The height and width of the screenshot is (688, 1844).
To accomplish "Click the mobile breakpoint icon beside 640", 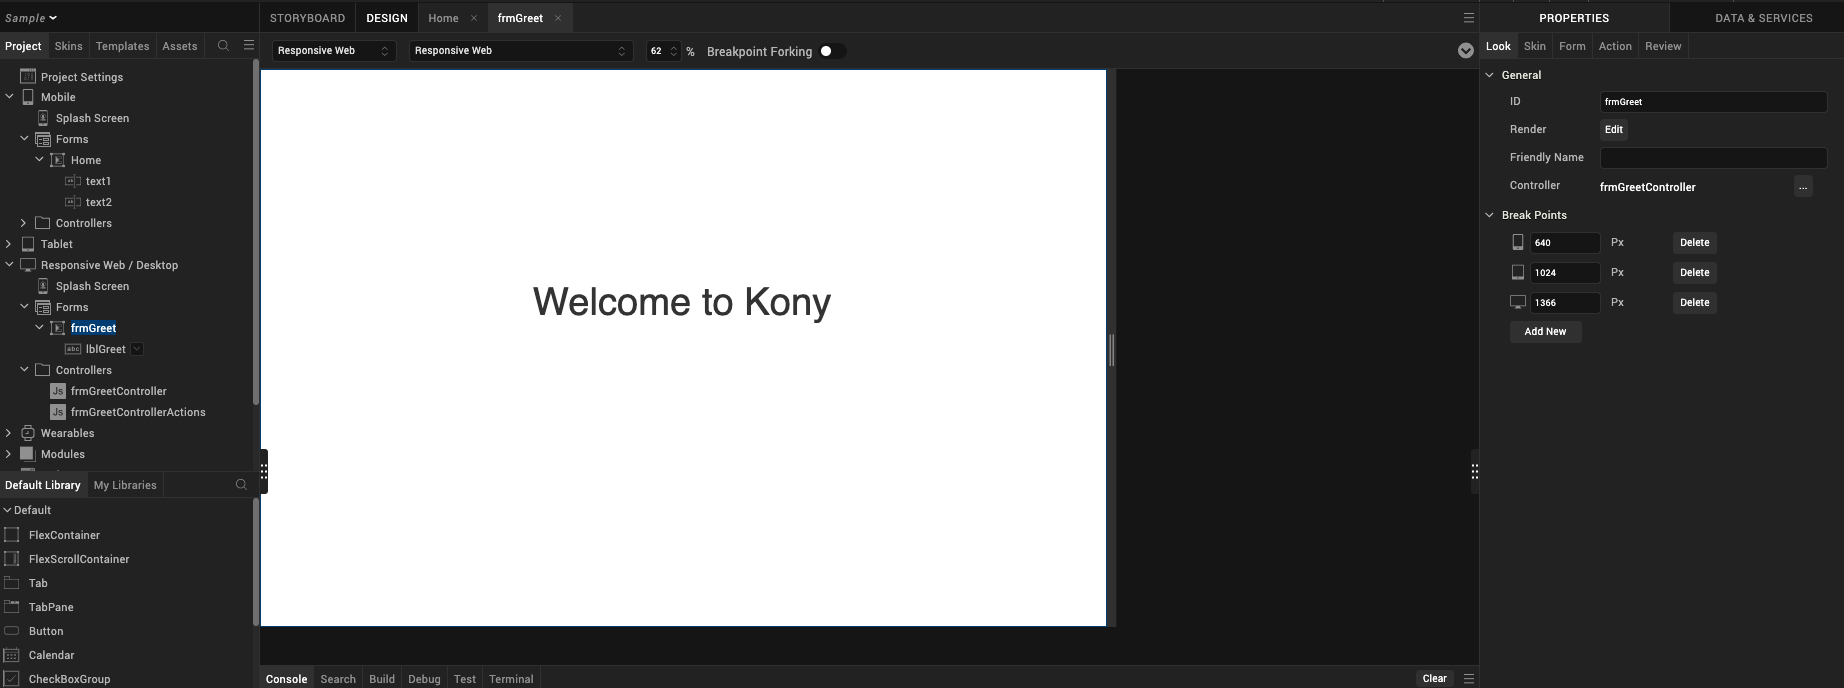I will (x=1518, y=242).
